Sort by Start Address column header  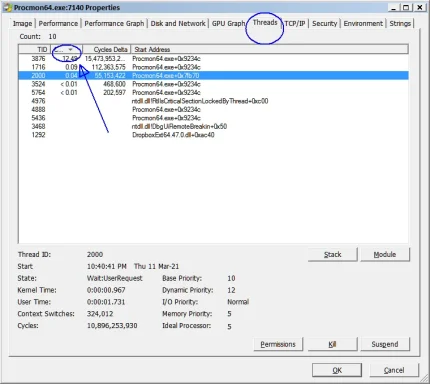pyautogui.click(x=269, y=49)
